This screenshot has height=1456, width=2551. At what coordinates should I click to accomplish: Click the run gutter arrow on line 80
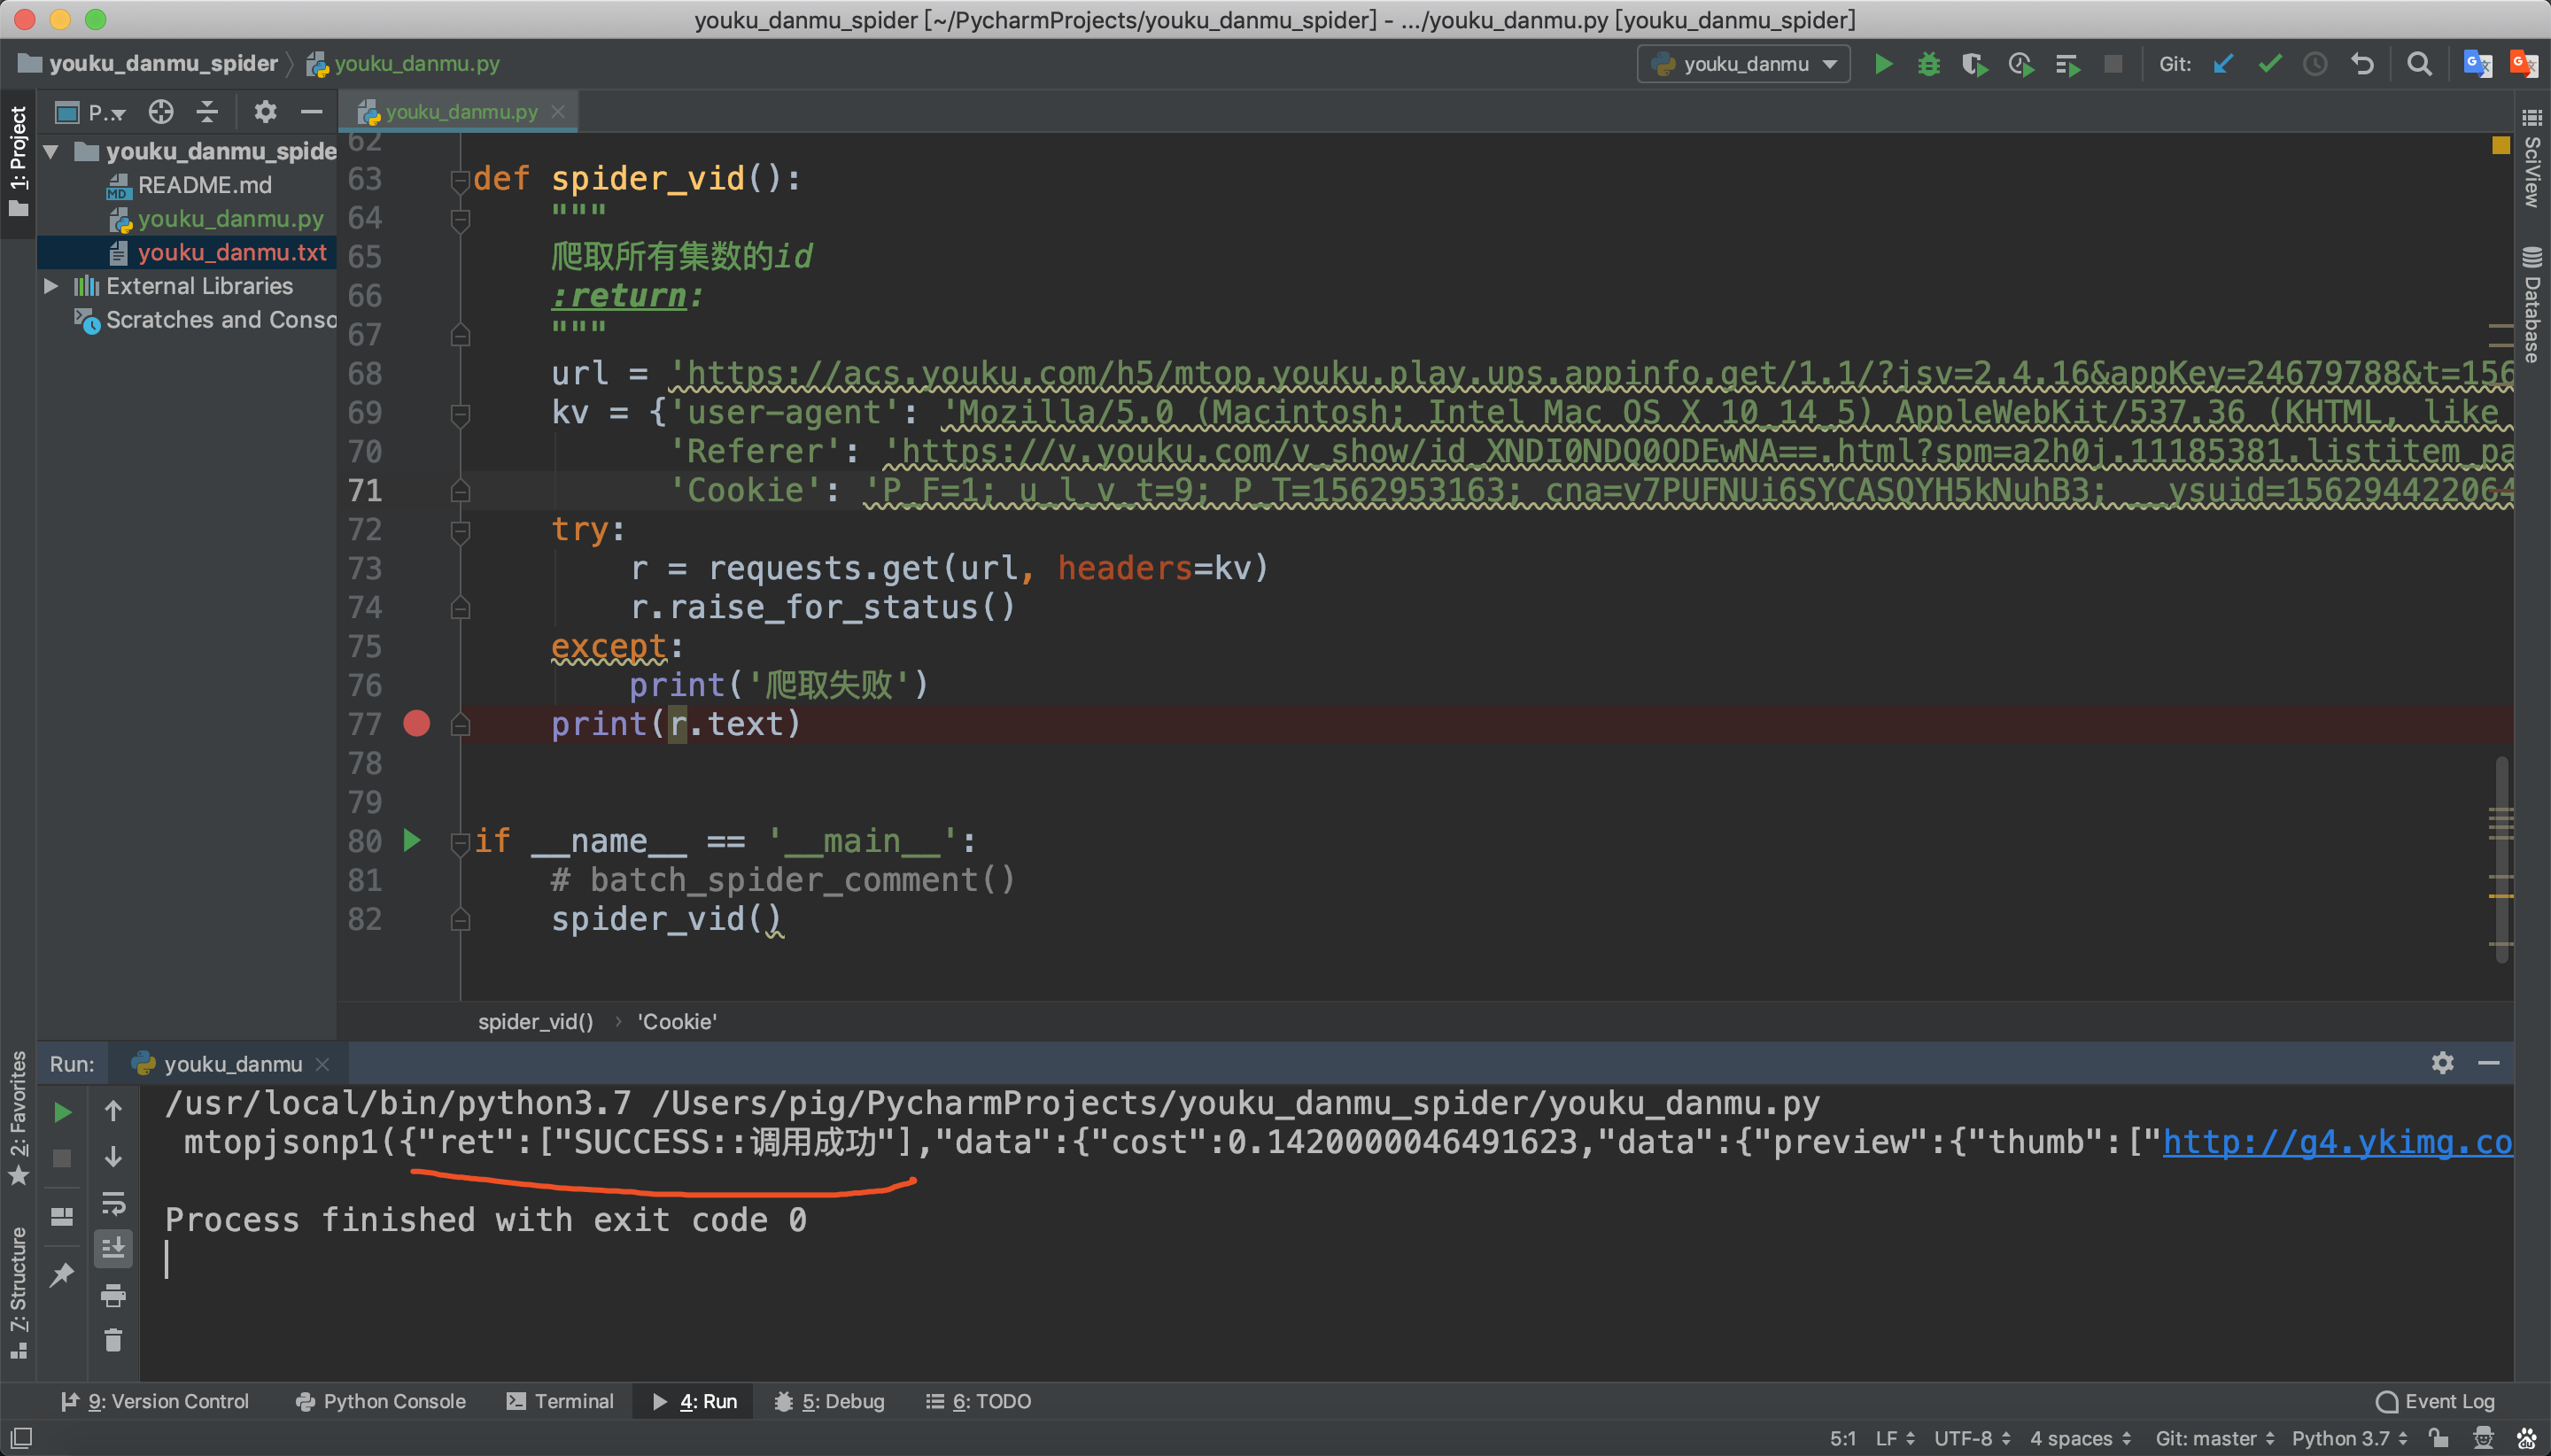411,840
